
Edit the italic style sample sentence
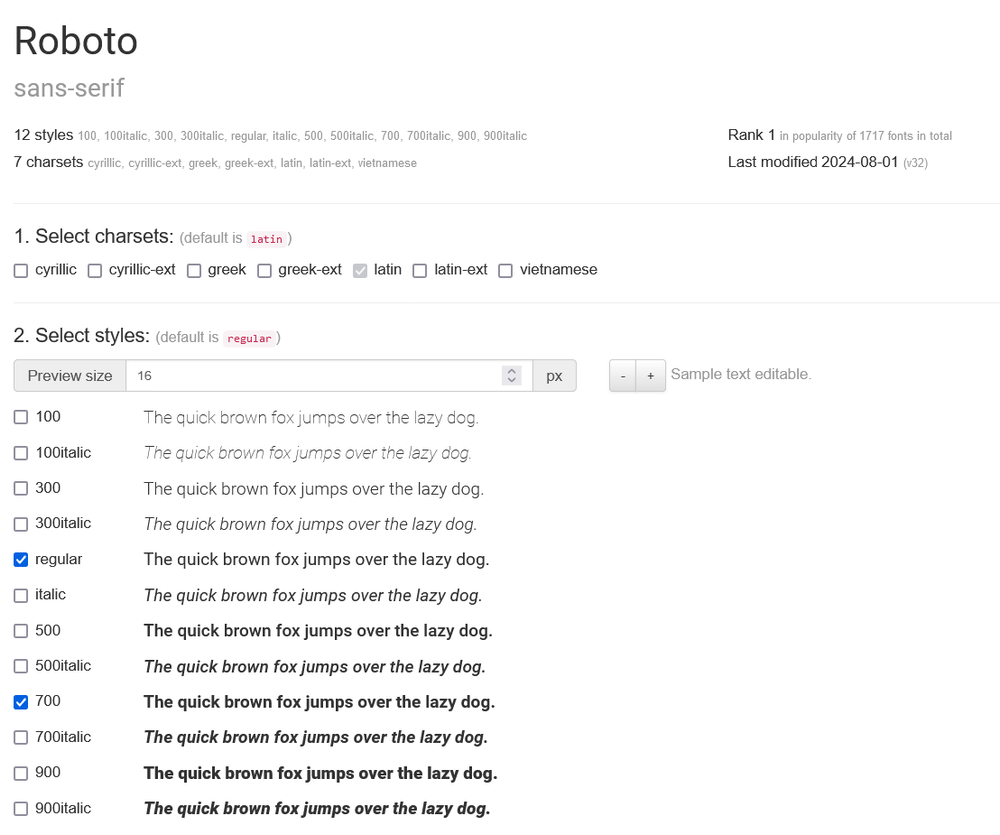pos(313,595)
